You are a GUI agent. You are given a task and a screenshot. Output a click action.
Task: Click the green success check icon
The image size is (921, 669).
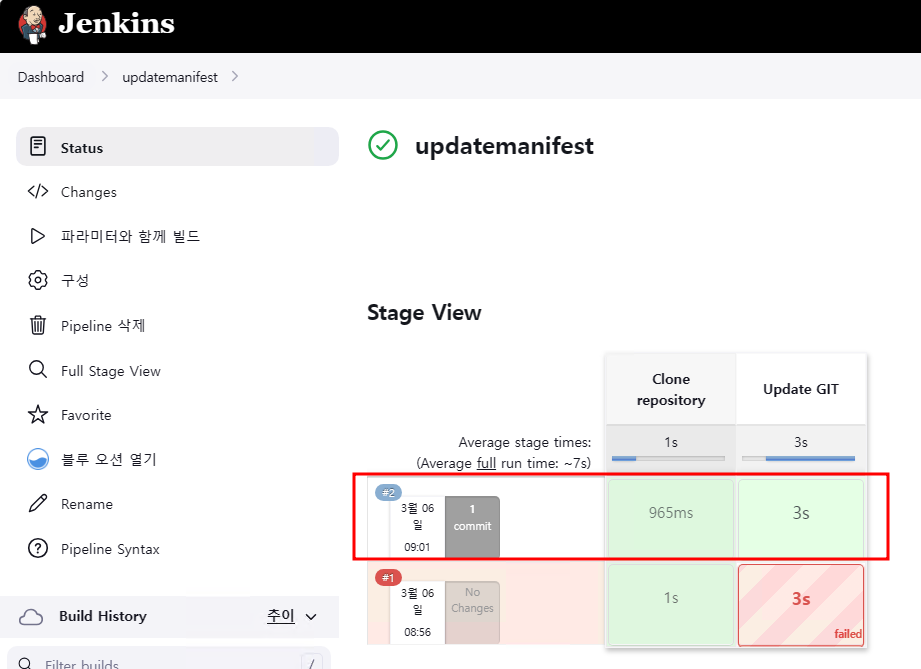pyautogui.click(x=383, y=145)
